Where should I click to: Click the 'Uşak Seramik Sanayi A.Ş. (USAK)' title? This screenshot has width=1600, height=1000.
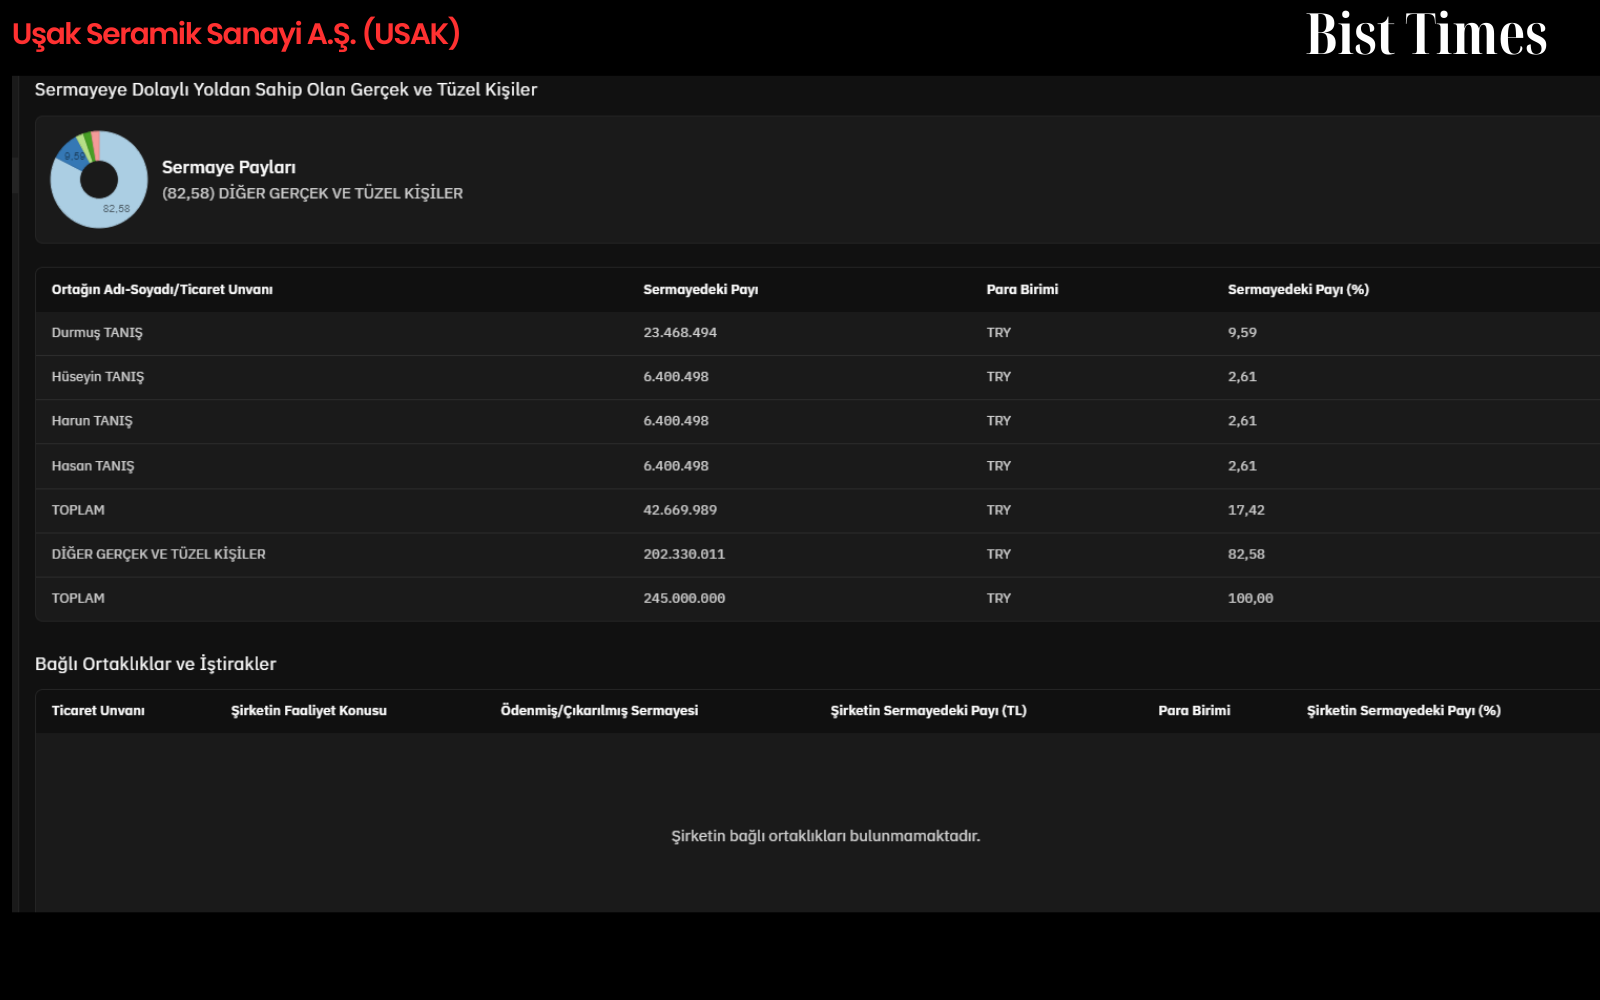pyautogui.click(x=236, y=34)
